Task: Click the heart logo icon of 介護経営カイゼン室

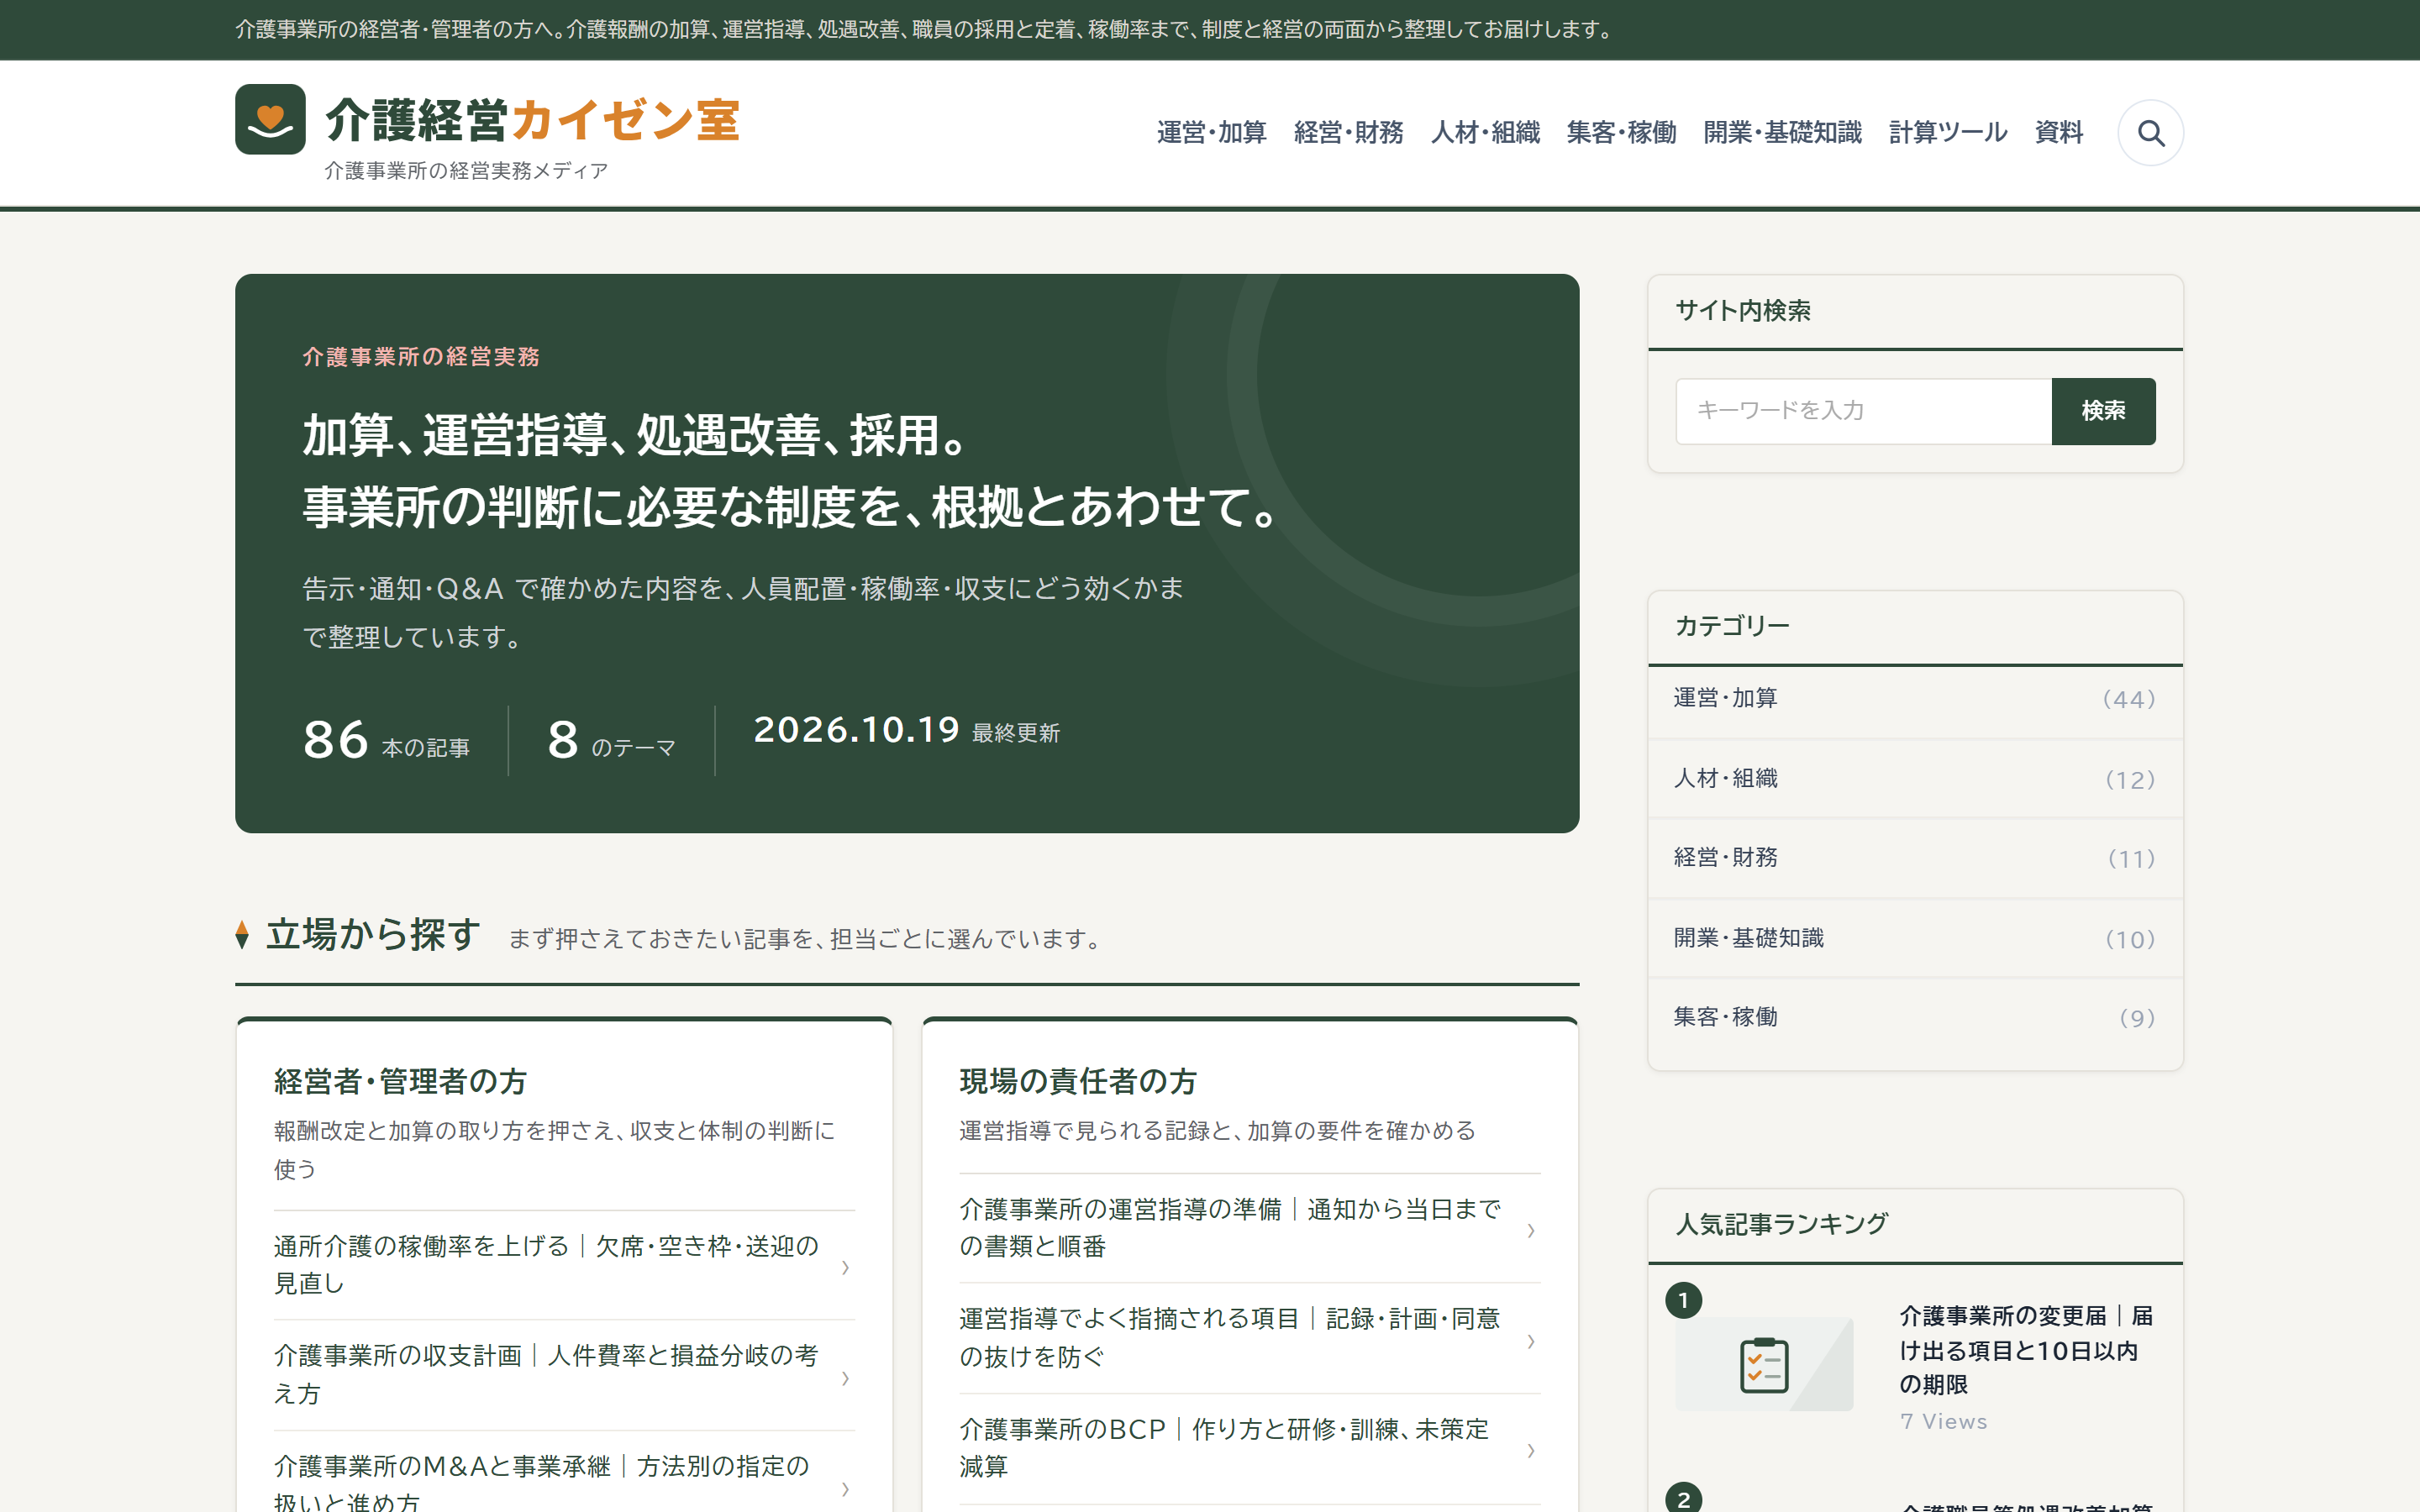Action: pyautogui.click(x=270, y=119)
